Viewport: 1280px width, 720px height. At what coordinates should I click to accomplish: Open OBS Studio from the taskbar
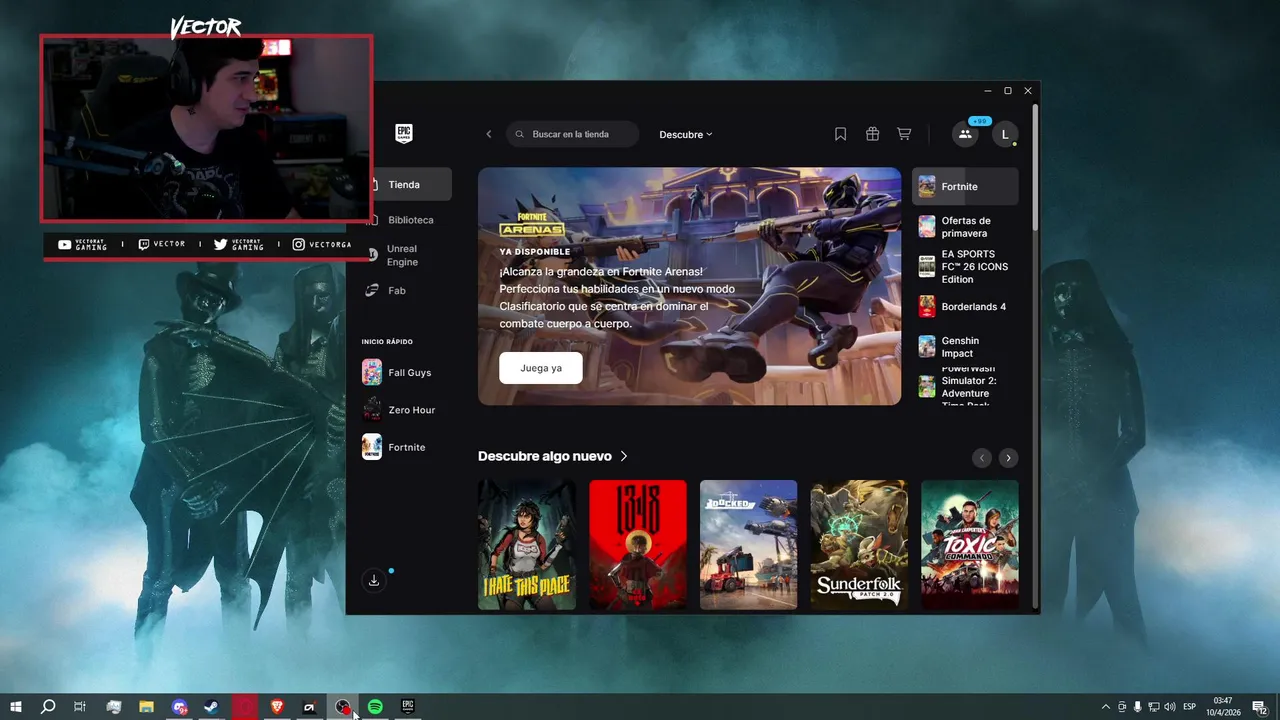[342, 707]
